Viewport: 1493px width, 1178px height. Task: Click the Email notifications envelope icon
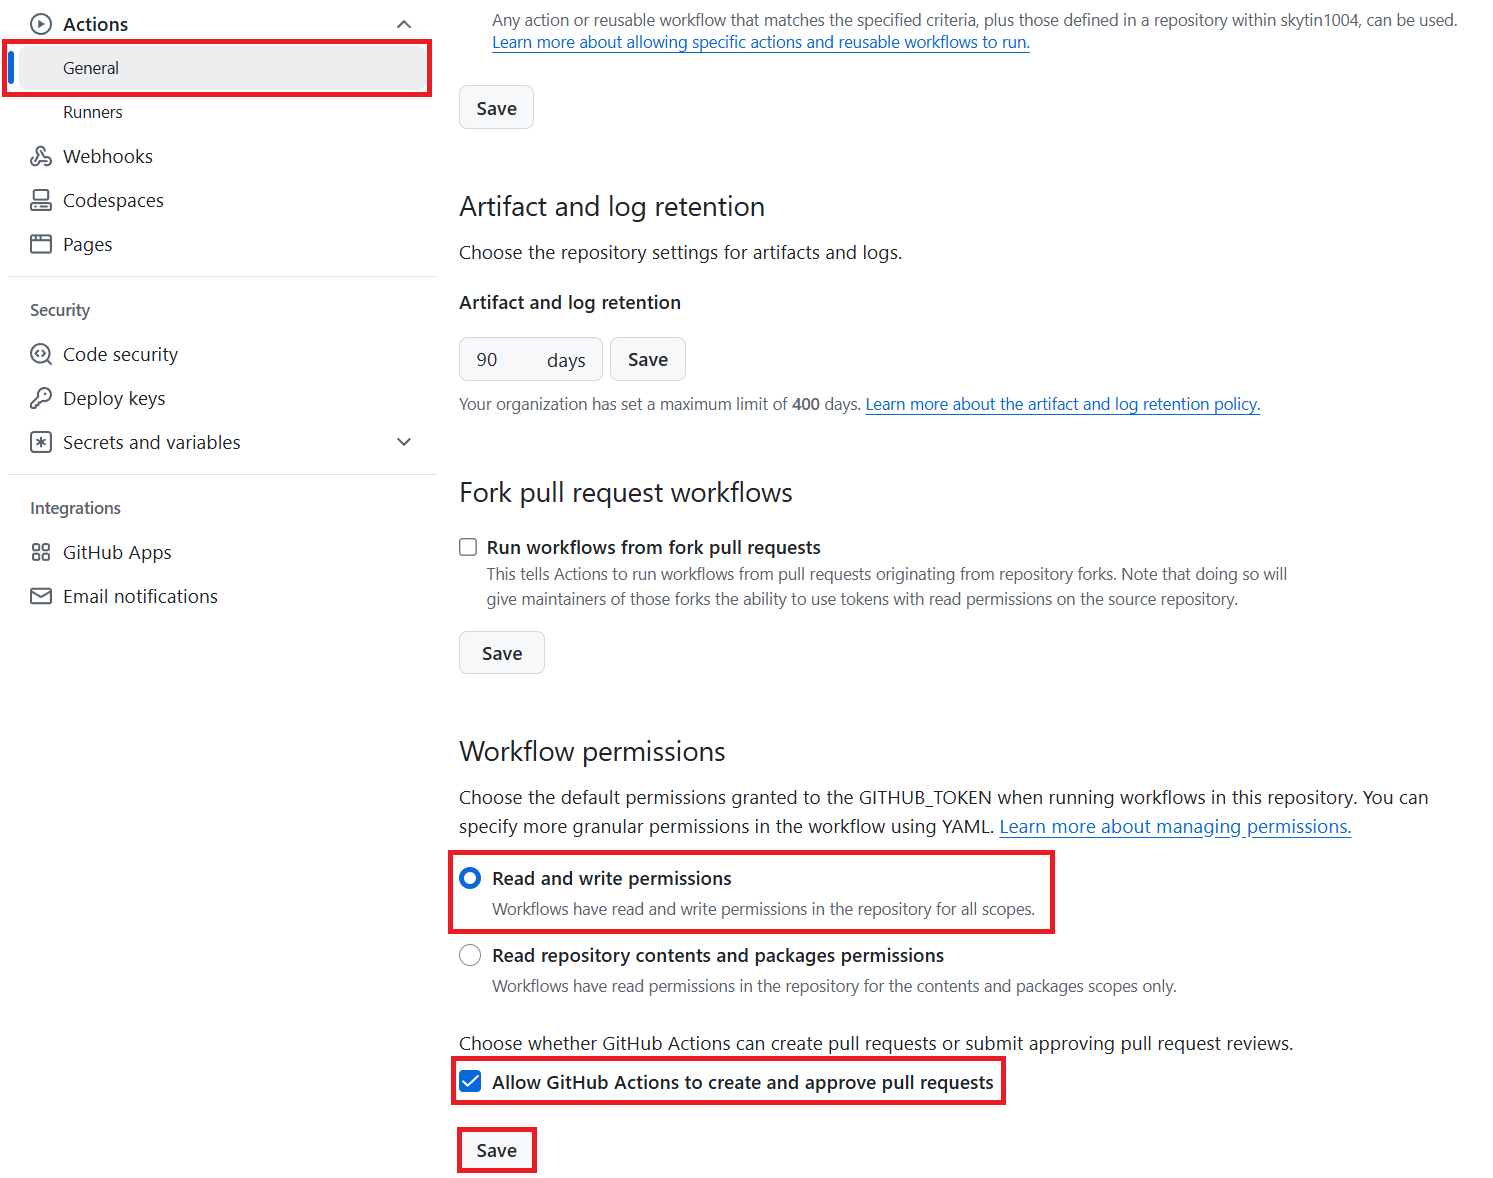pos(41,596)
